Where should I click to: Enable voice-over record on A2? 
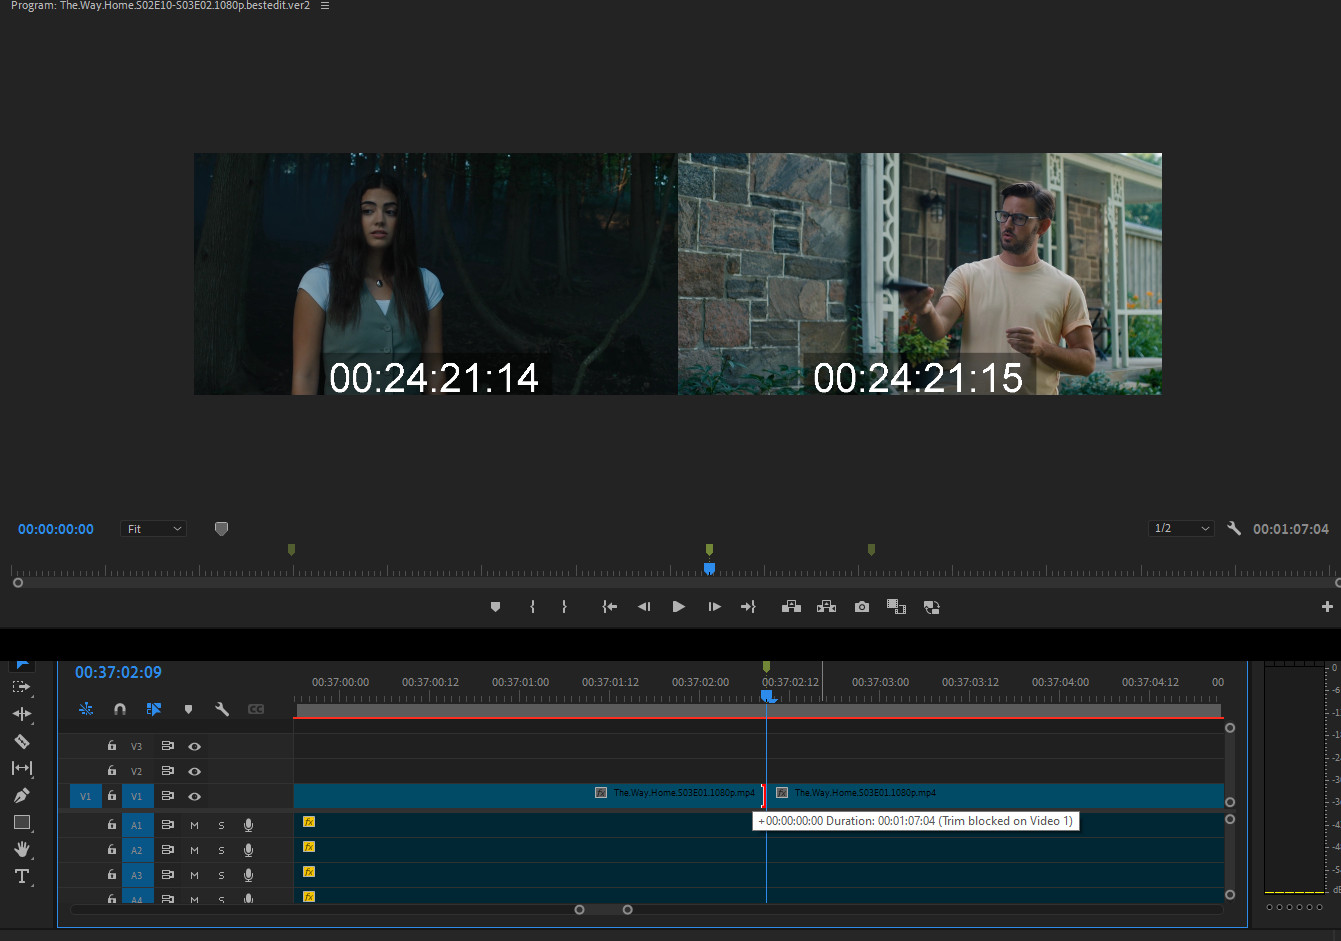click(x=248, y=850)
